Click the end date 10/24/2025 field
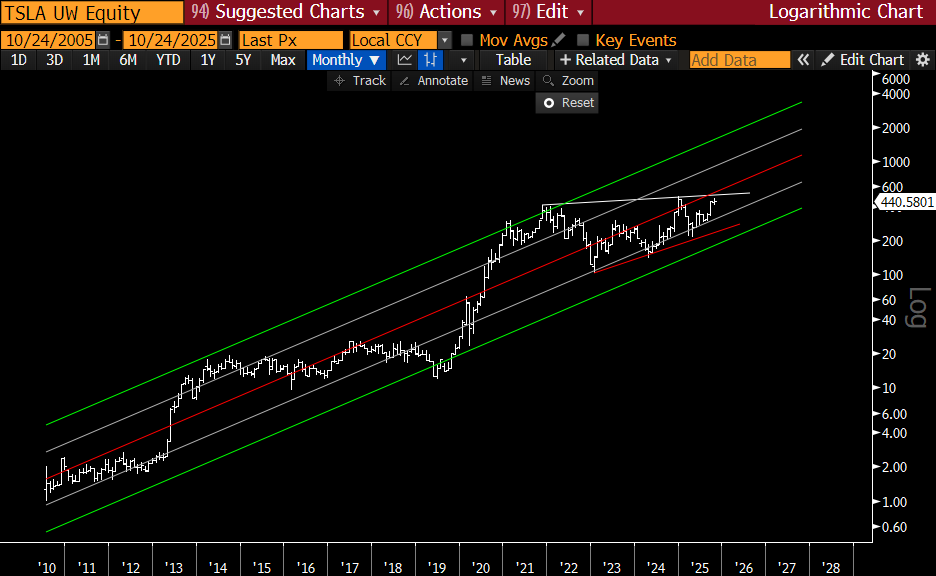Screen dimensions: 936x576 point(172,40)
